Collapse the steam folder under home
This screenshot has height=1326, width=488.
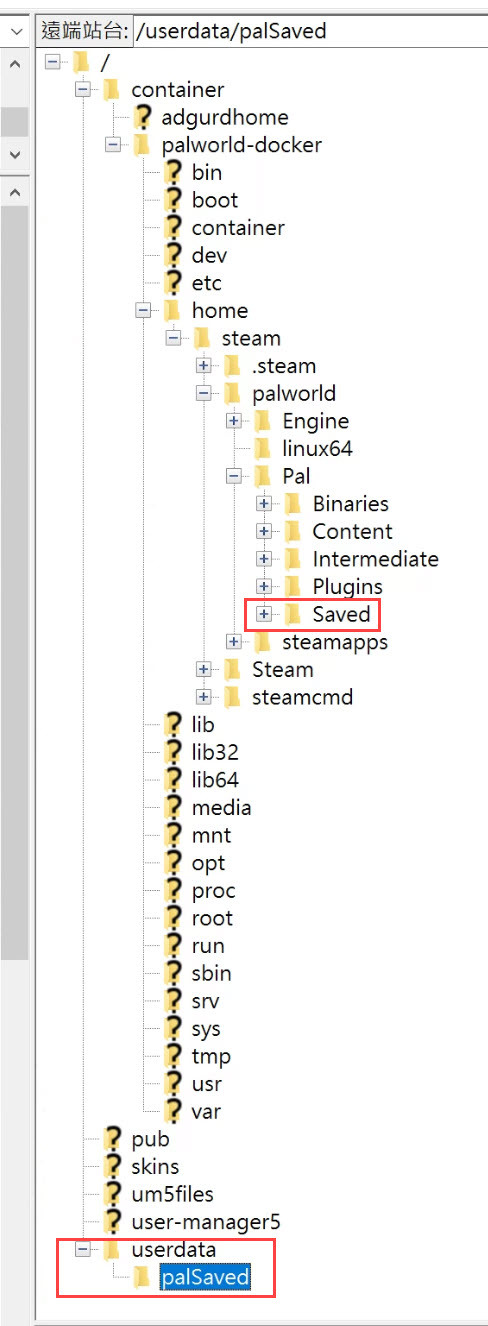pos(173,338)
